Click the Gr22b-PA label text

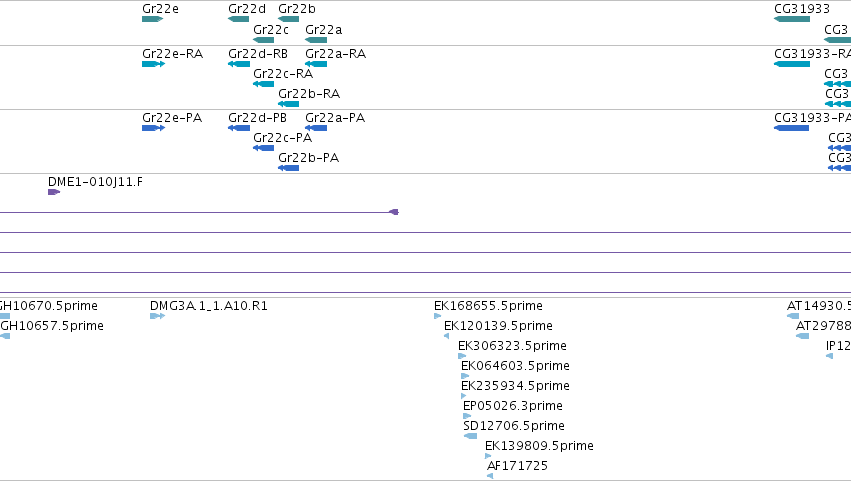308,158
